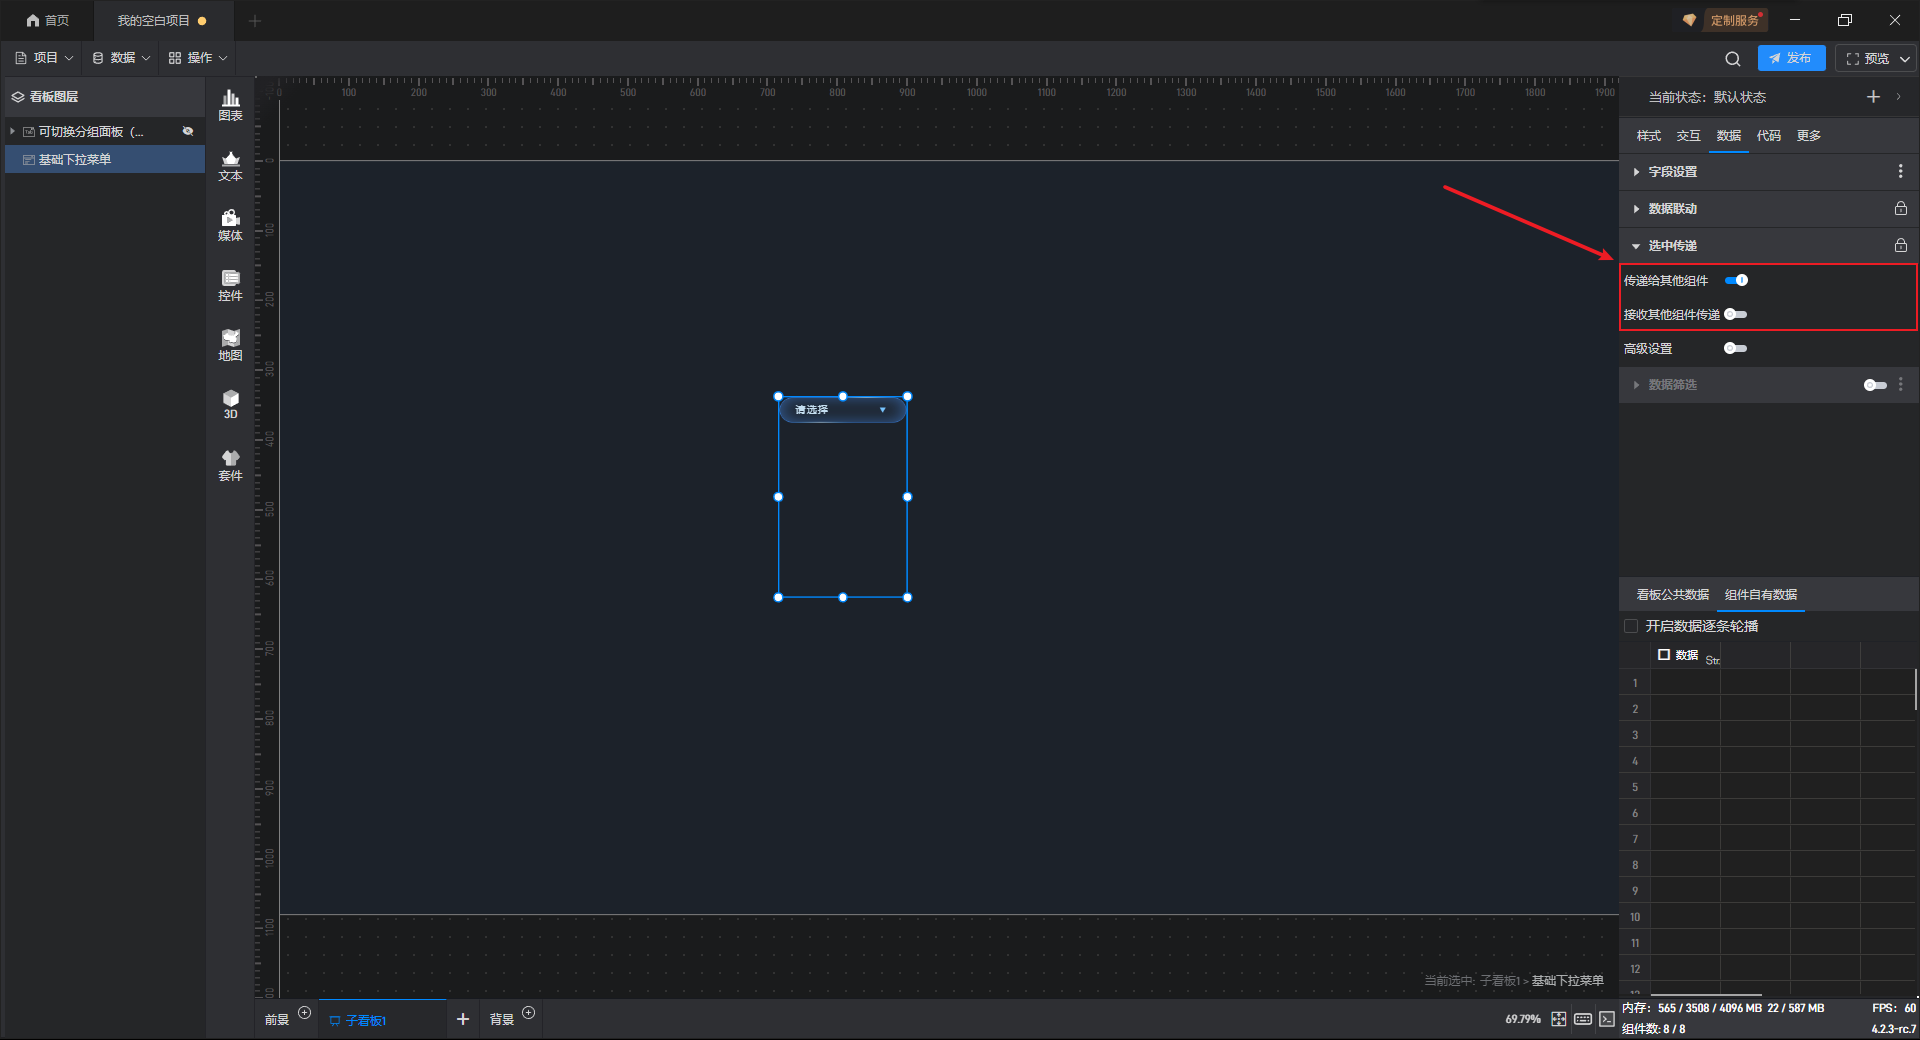The image size is (1920, 1040).
Task: Open the 控件 controls components panel
Action: 230,285
